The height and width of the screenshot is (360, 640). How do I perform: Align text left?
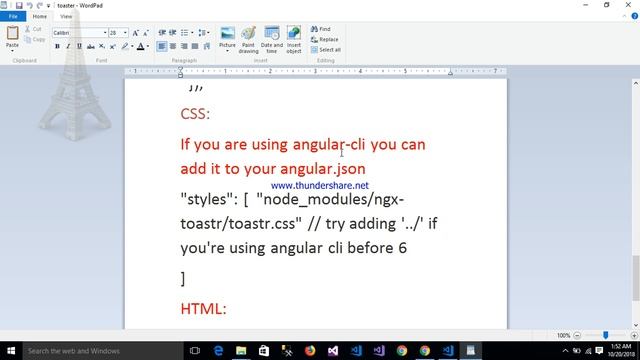click(x=162, y=47)
